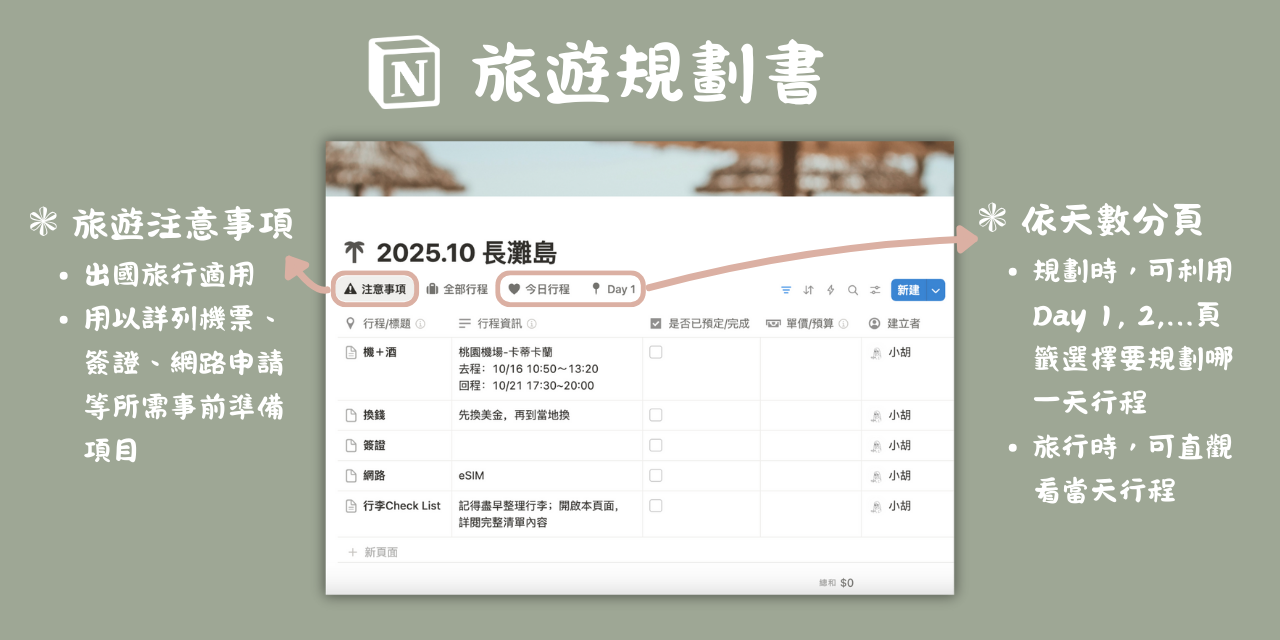Open the magnifier search icon
The image size is (1280, 640).
pyautogui.click(x=853, y=290)
